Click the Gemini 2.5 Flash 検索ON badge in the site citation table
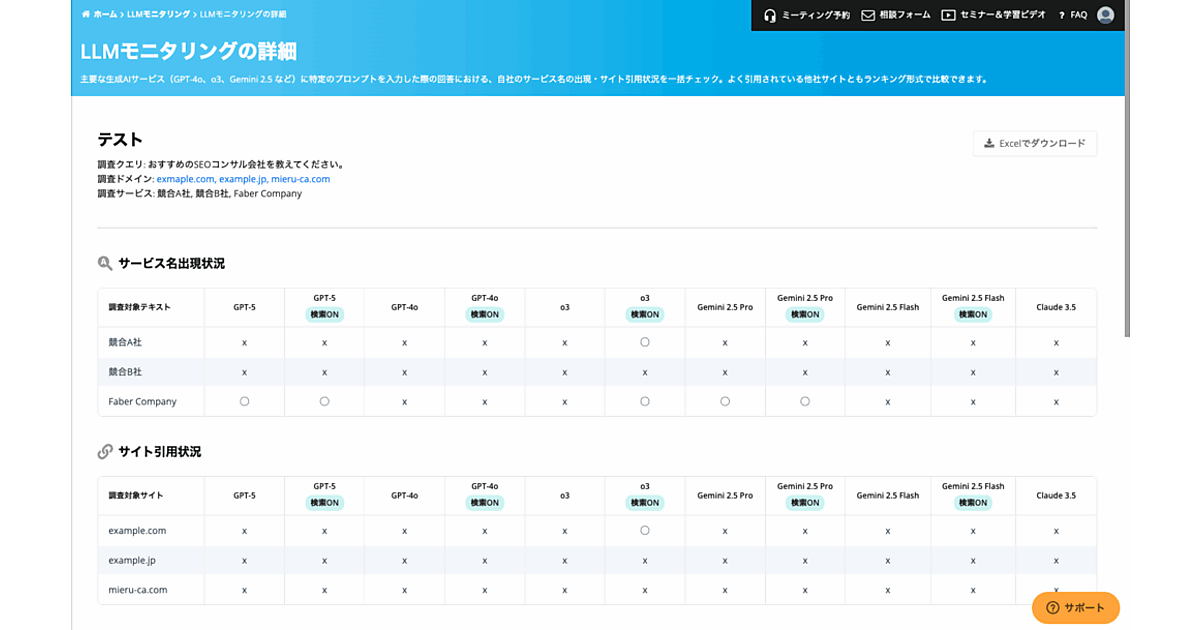Screen dimensions: 1200x630 pos(973,503)
